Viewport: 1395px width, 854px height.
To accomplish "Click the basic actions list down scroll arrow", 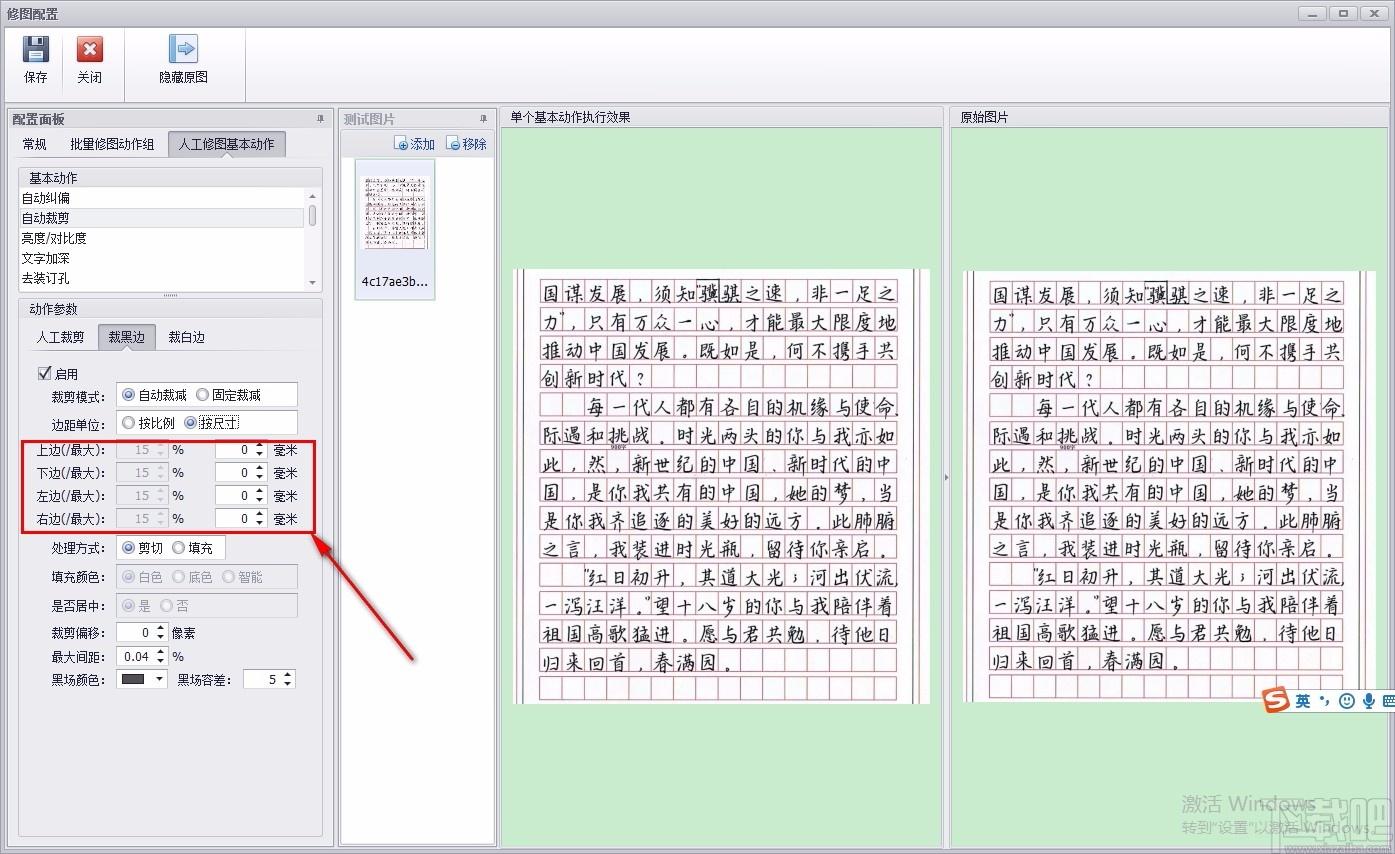I will pyautogui.click(x=313, y=283).
